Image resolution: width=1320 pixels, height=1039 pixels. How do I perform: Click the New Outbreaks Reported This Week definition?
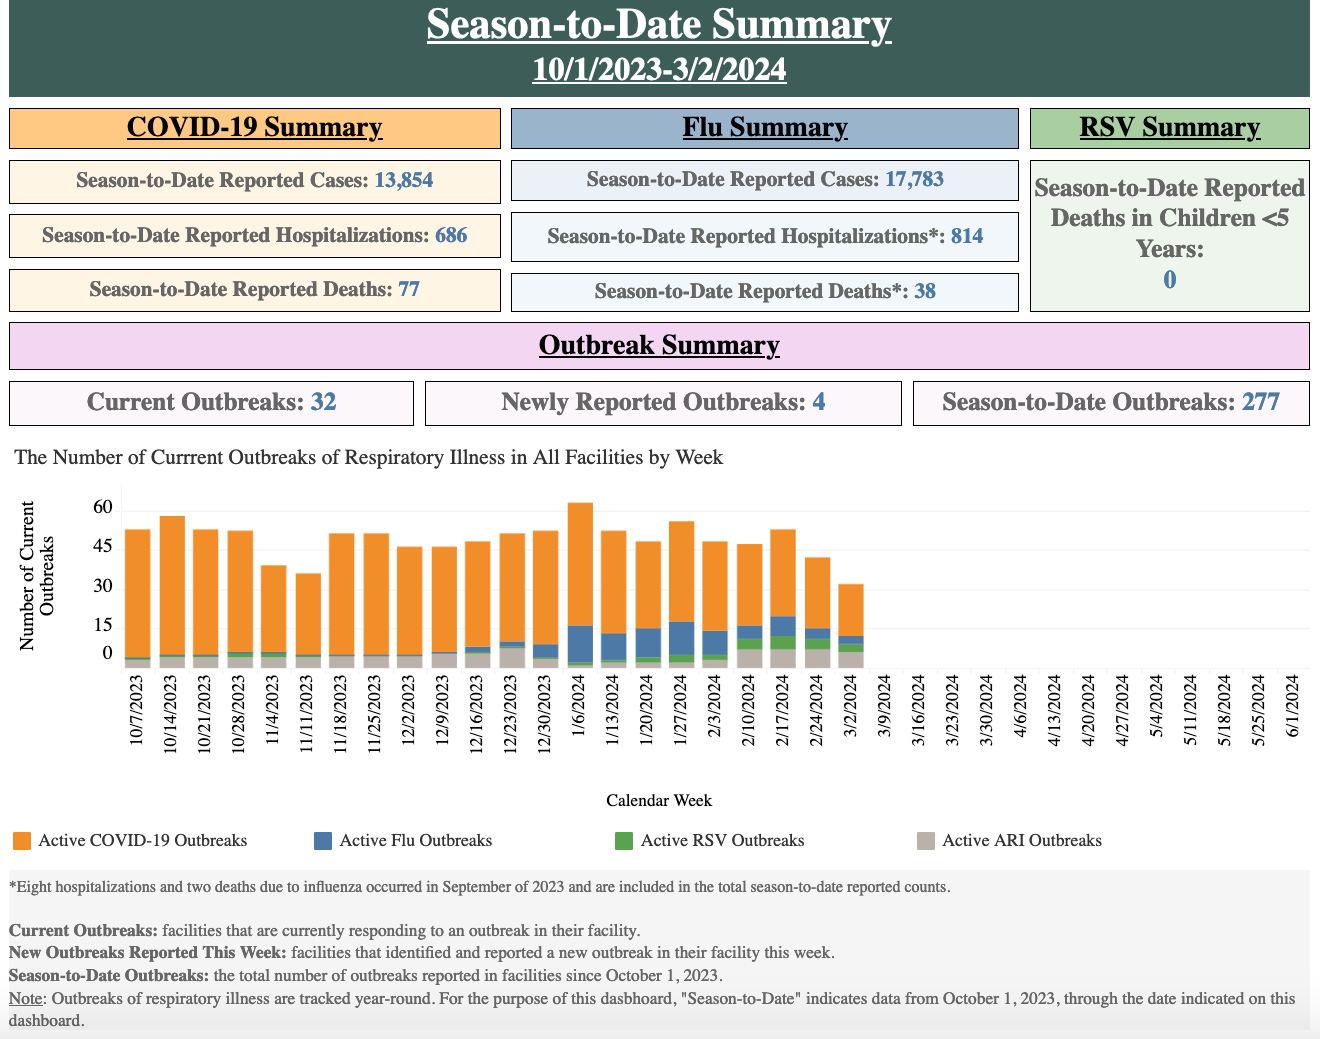coord(422,953)
